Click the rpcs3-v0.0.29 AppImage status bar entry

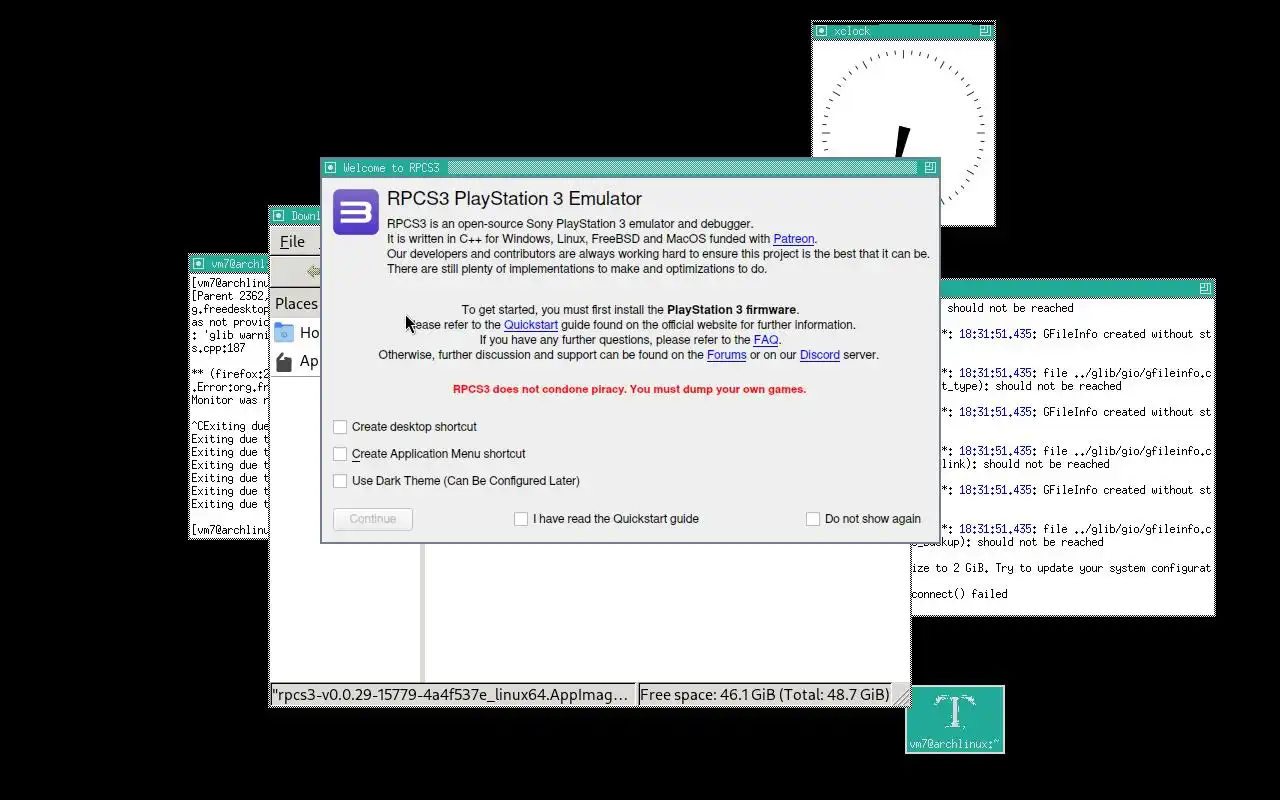453,694
